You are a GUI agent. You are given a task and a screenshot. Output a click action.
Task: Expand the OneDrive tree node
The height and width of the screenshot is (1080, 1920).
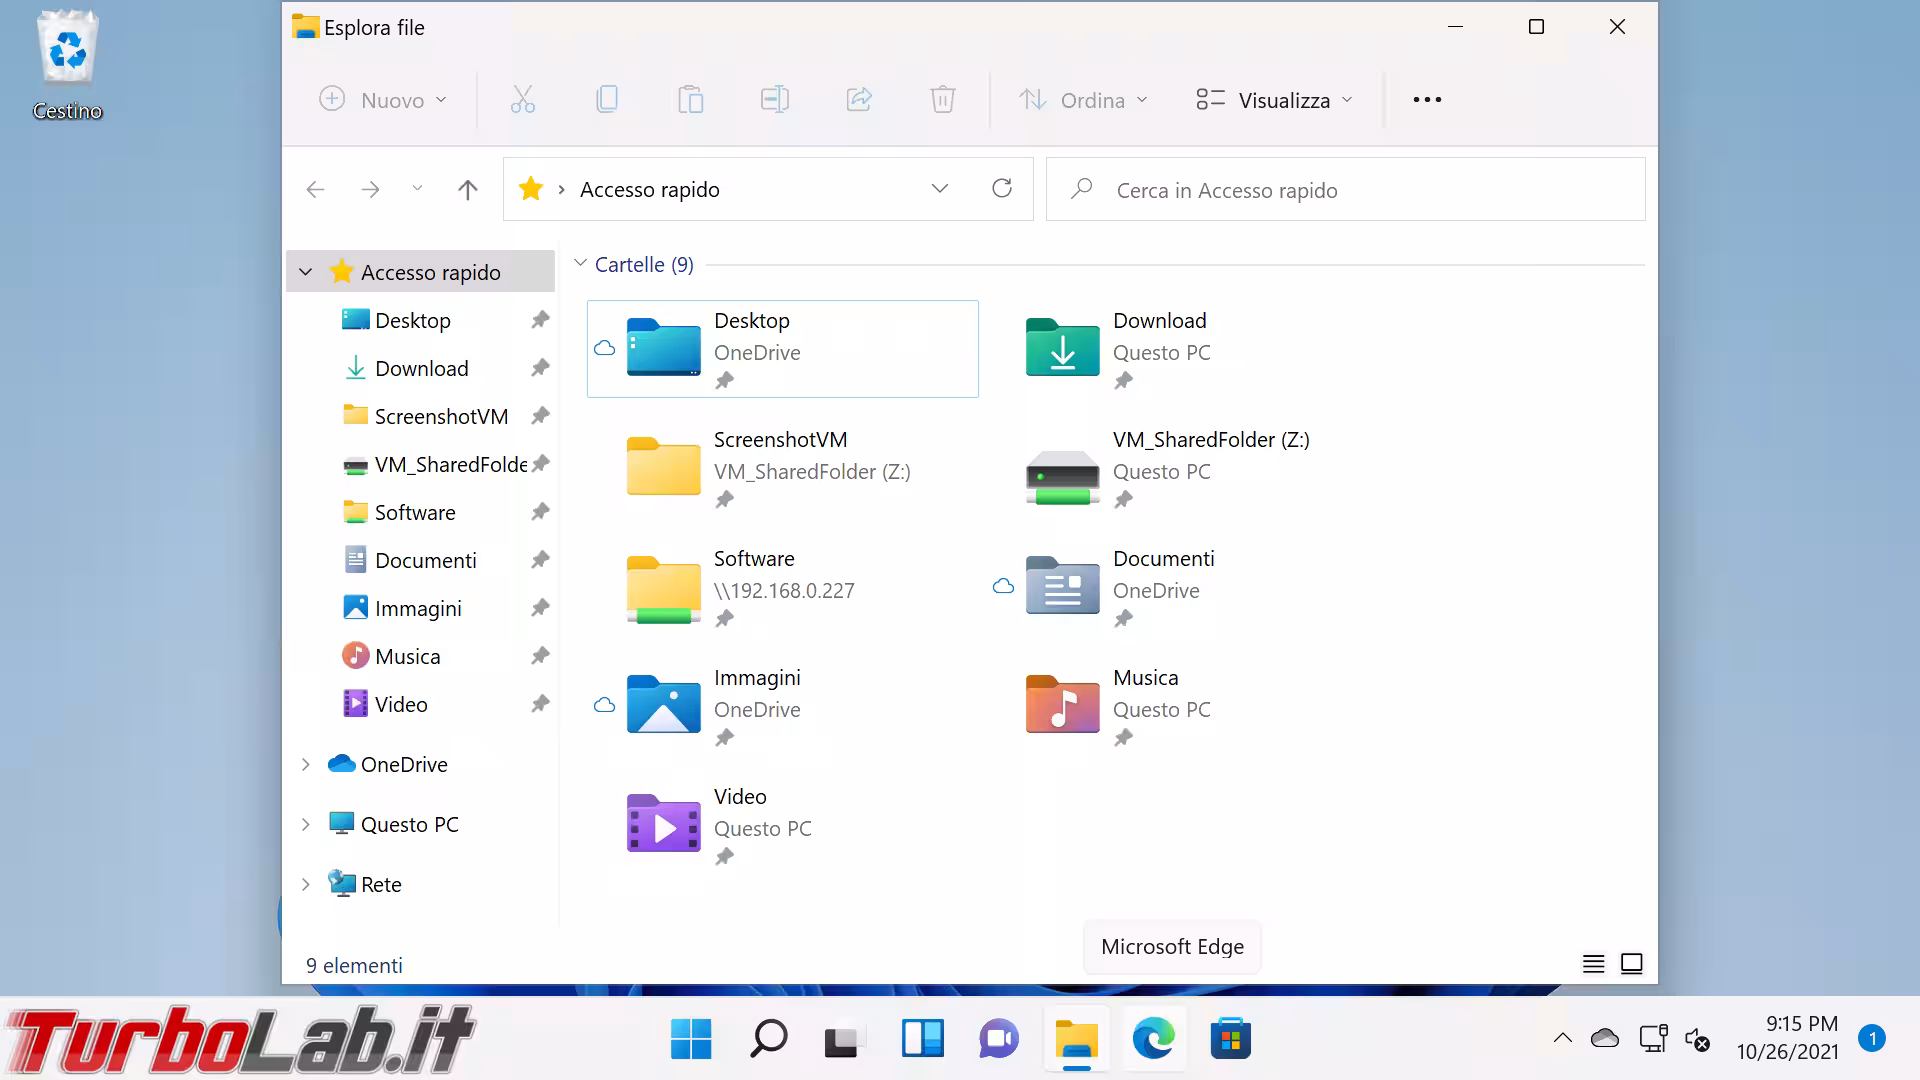306,765
